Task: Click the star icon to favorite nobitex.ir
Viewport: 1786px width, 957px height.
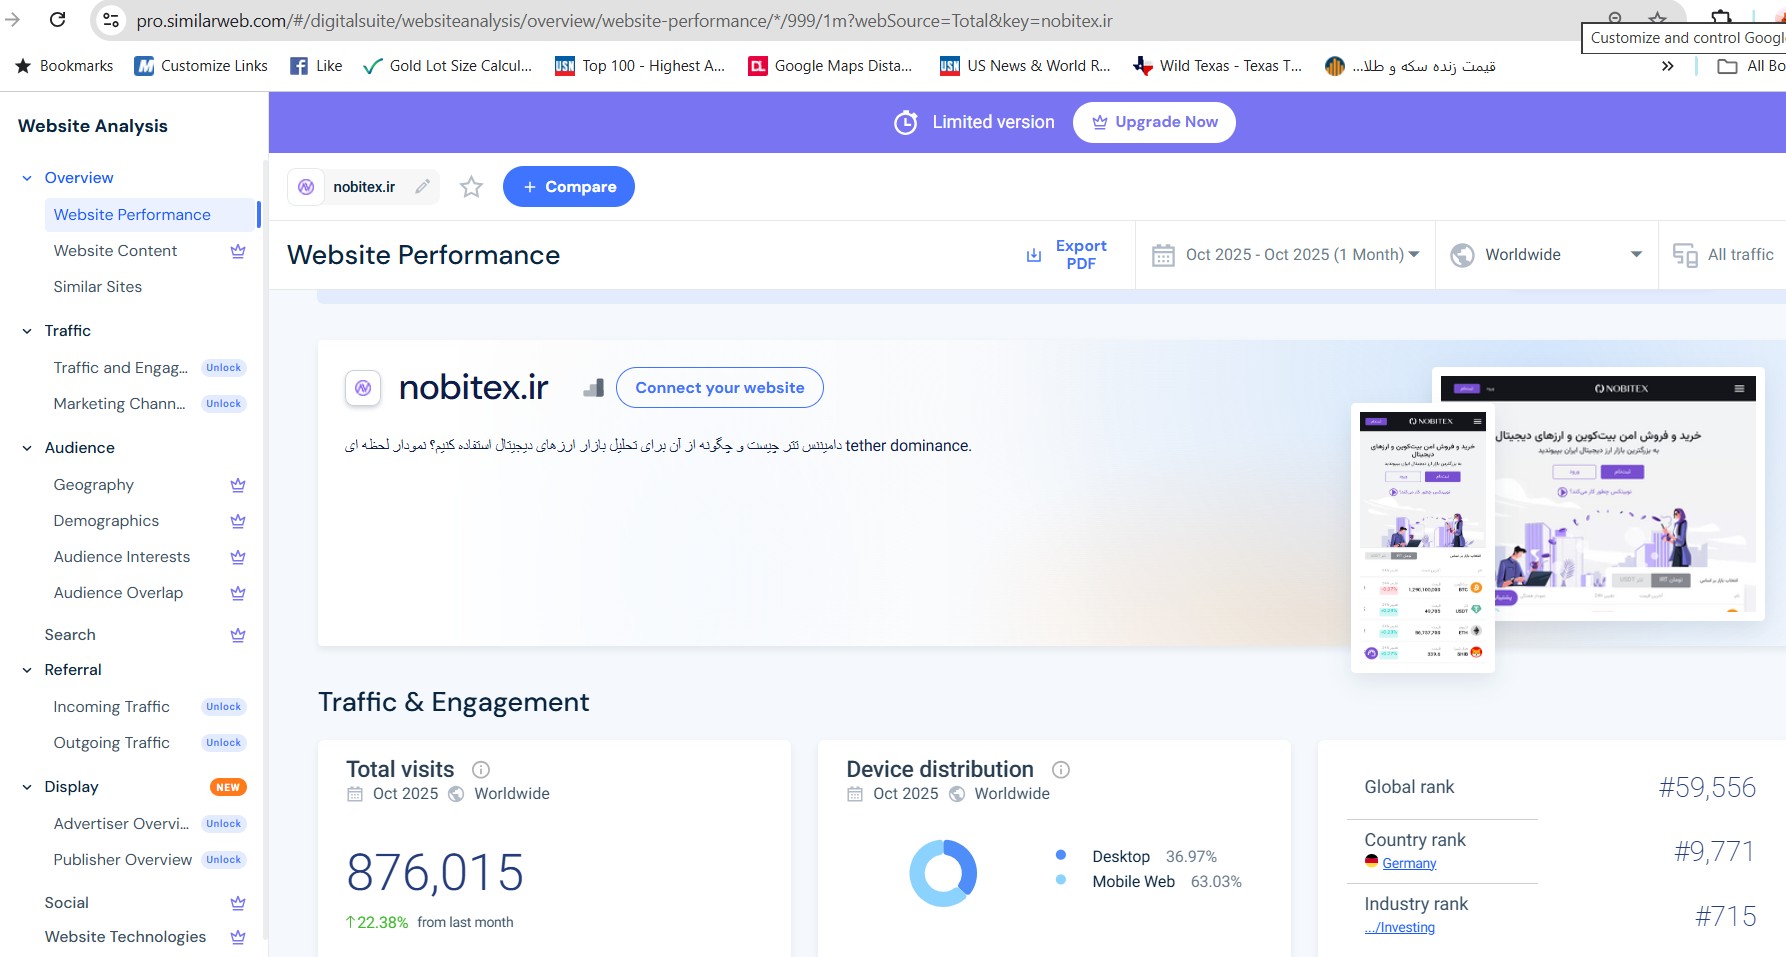Action: pyautogui.click(x=471, y=187)
